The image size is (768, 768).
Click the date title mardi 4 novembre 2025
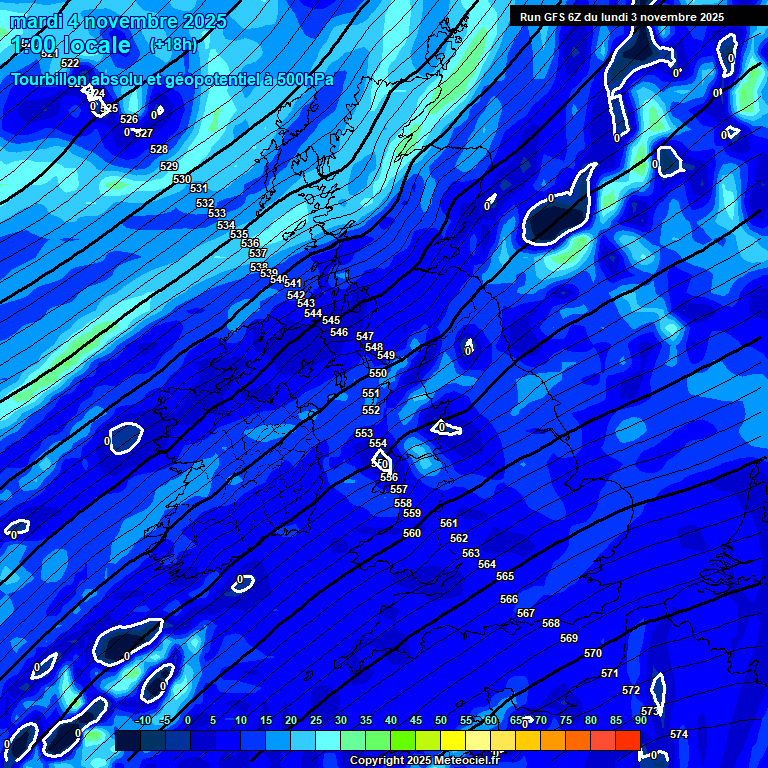[118, 21]
